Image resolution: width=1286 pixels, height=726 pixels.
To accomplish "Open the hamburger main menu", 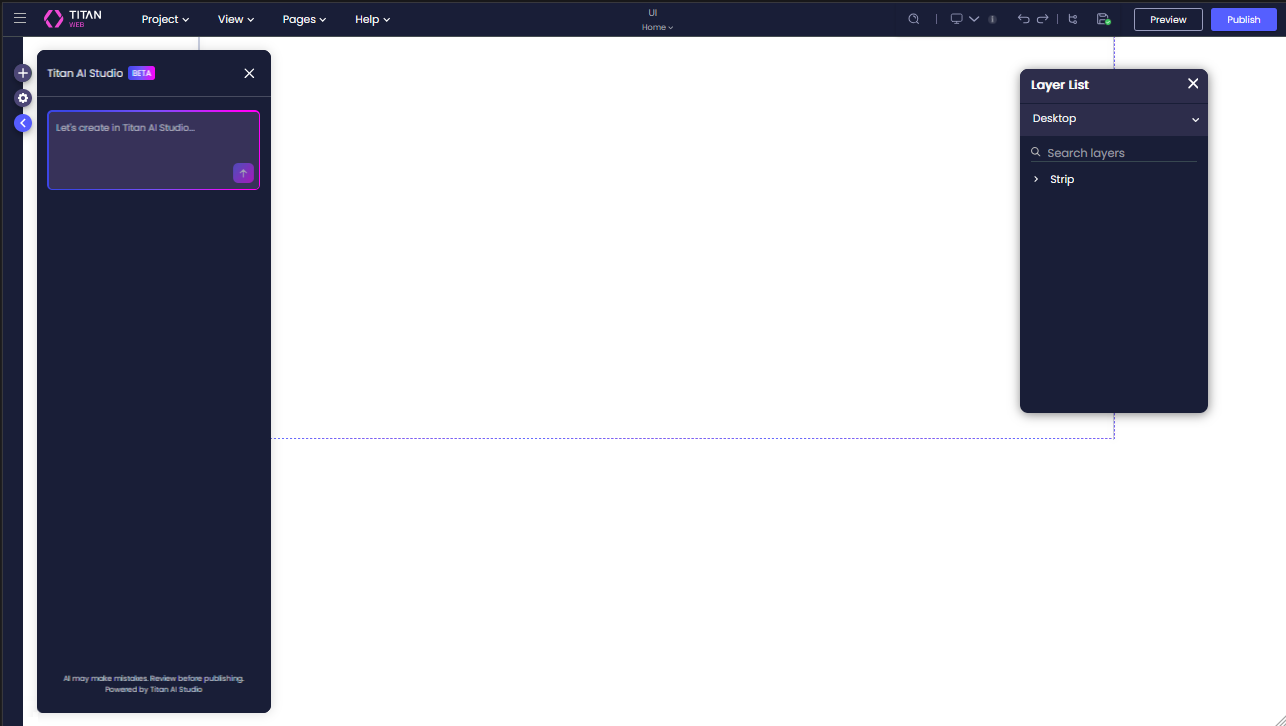I will [20, 18].
